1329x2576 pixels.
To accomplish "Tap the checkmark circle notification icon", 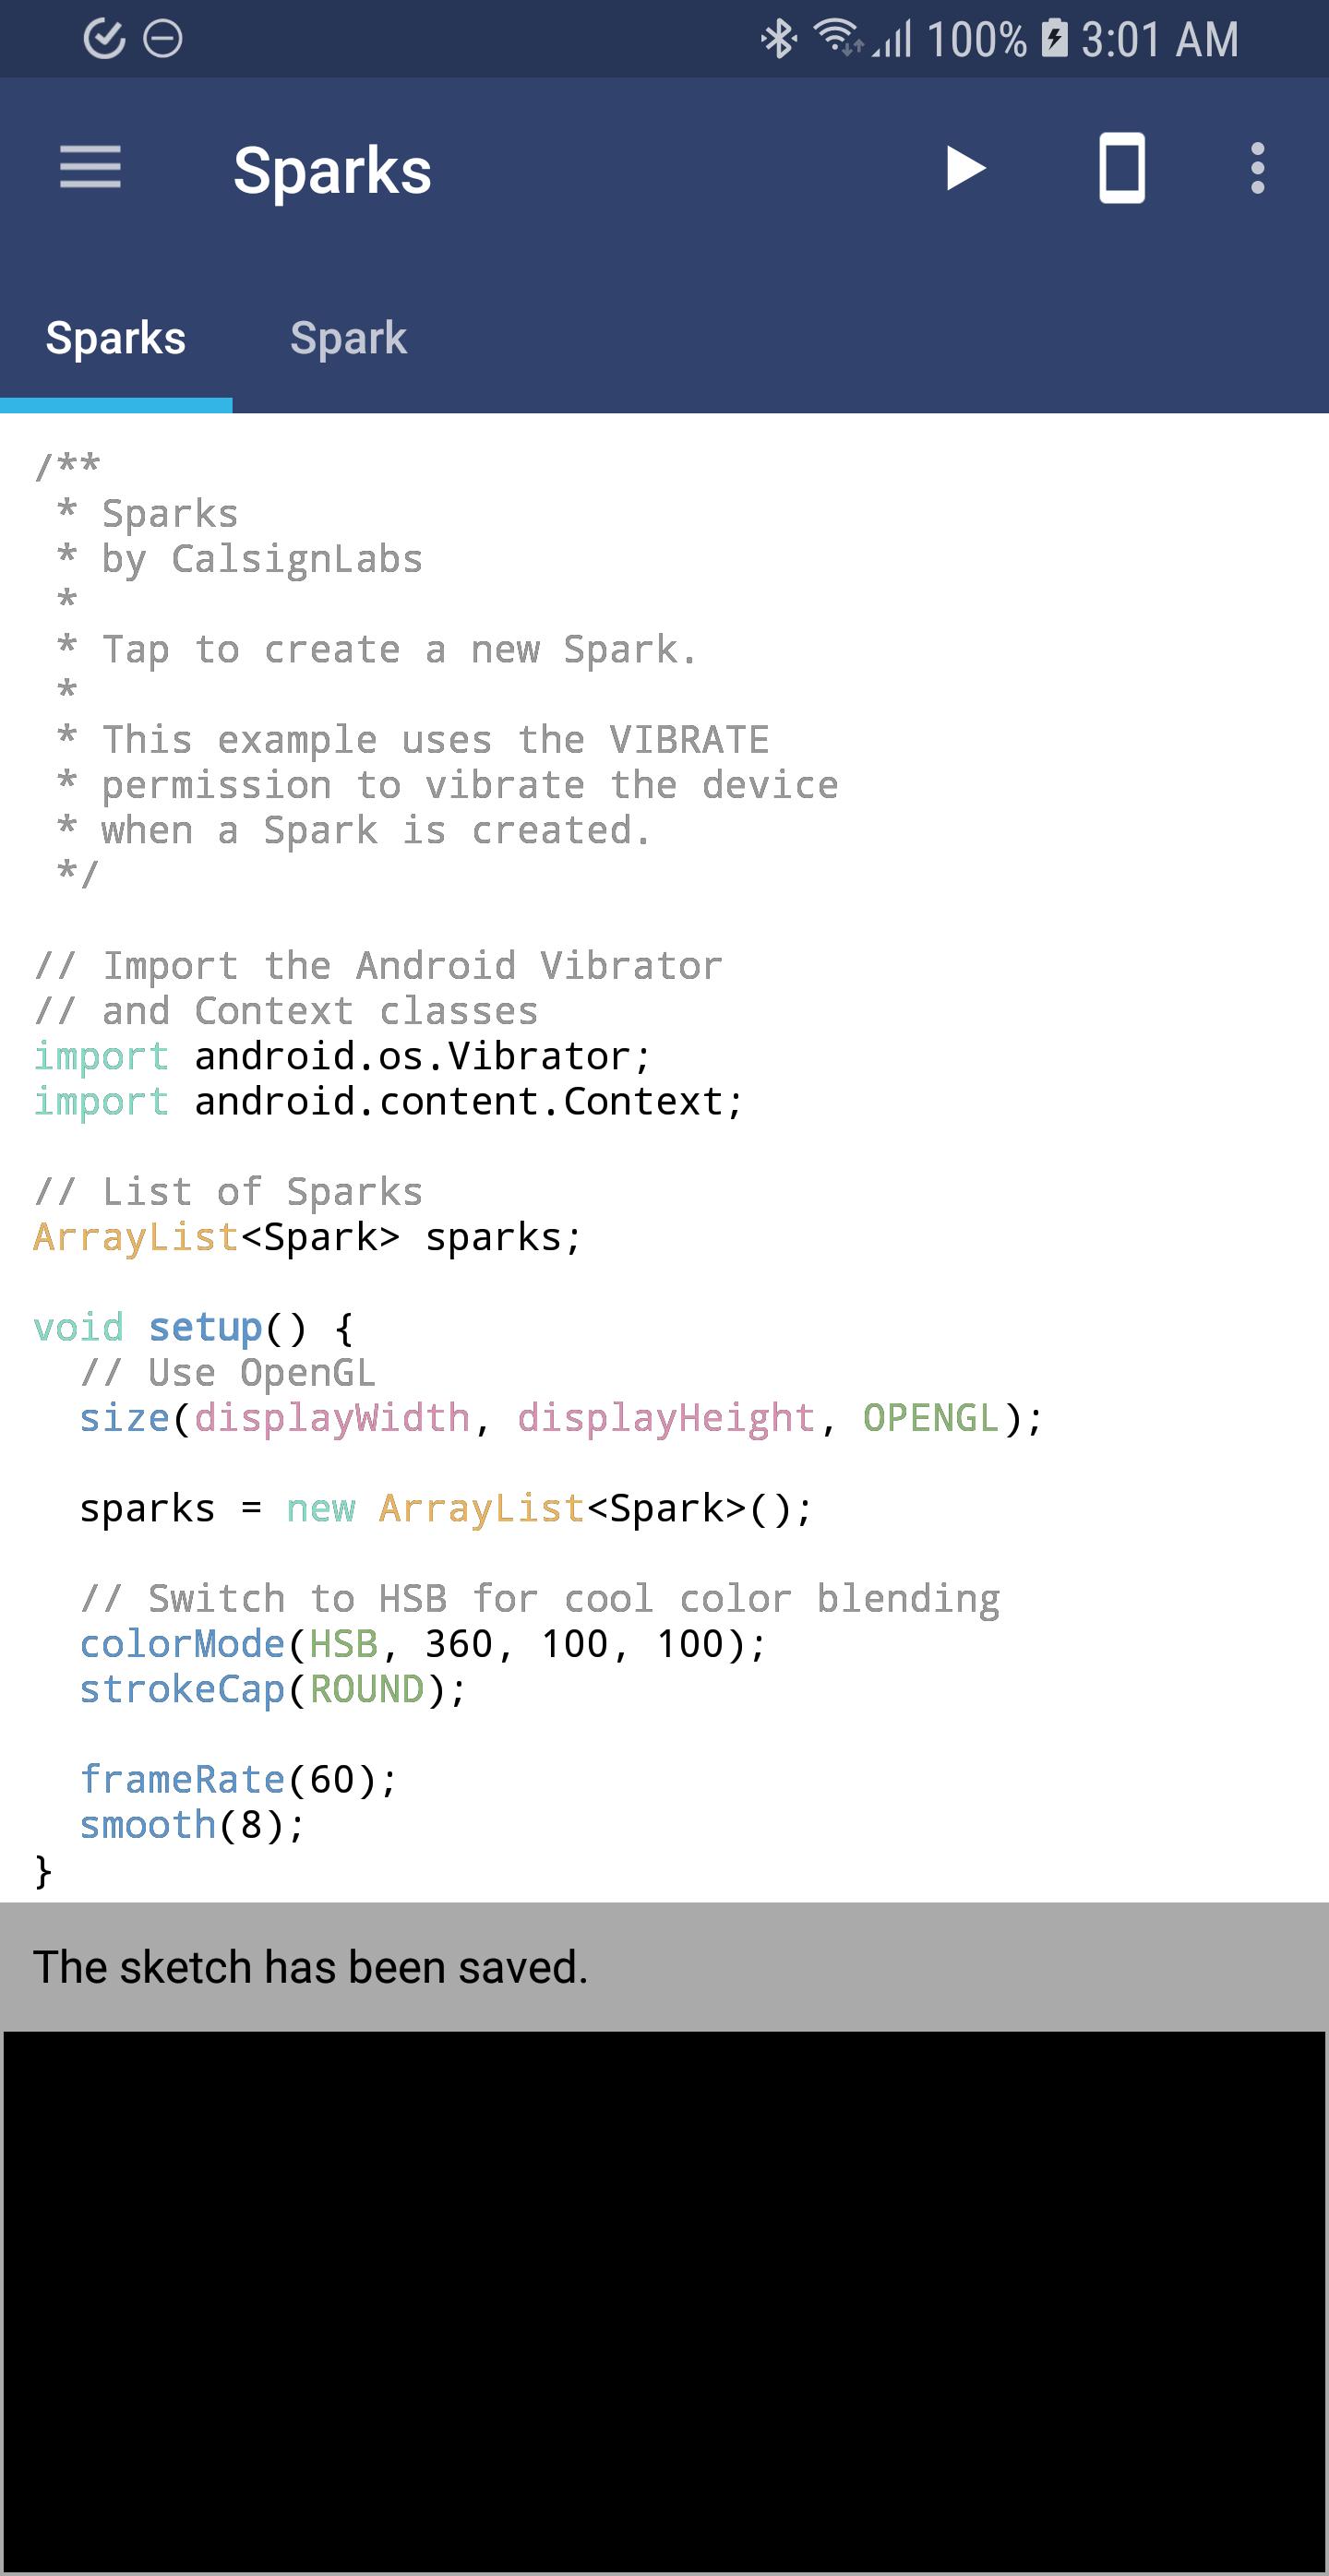I will coord(103,39).
